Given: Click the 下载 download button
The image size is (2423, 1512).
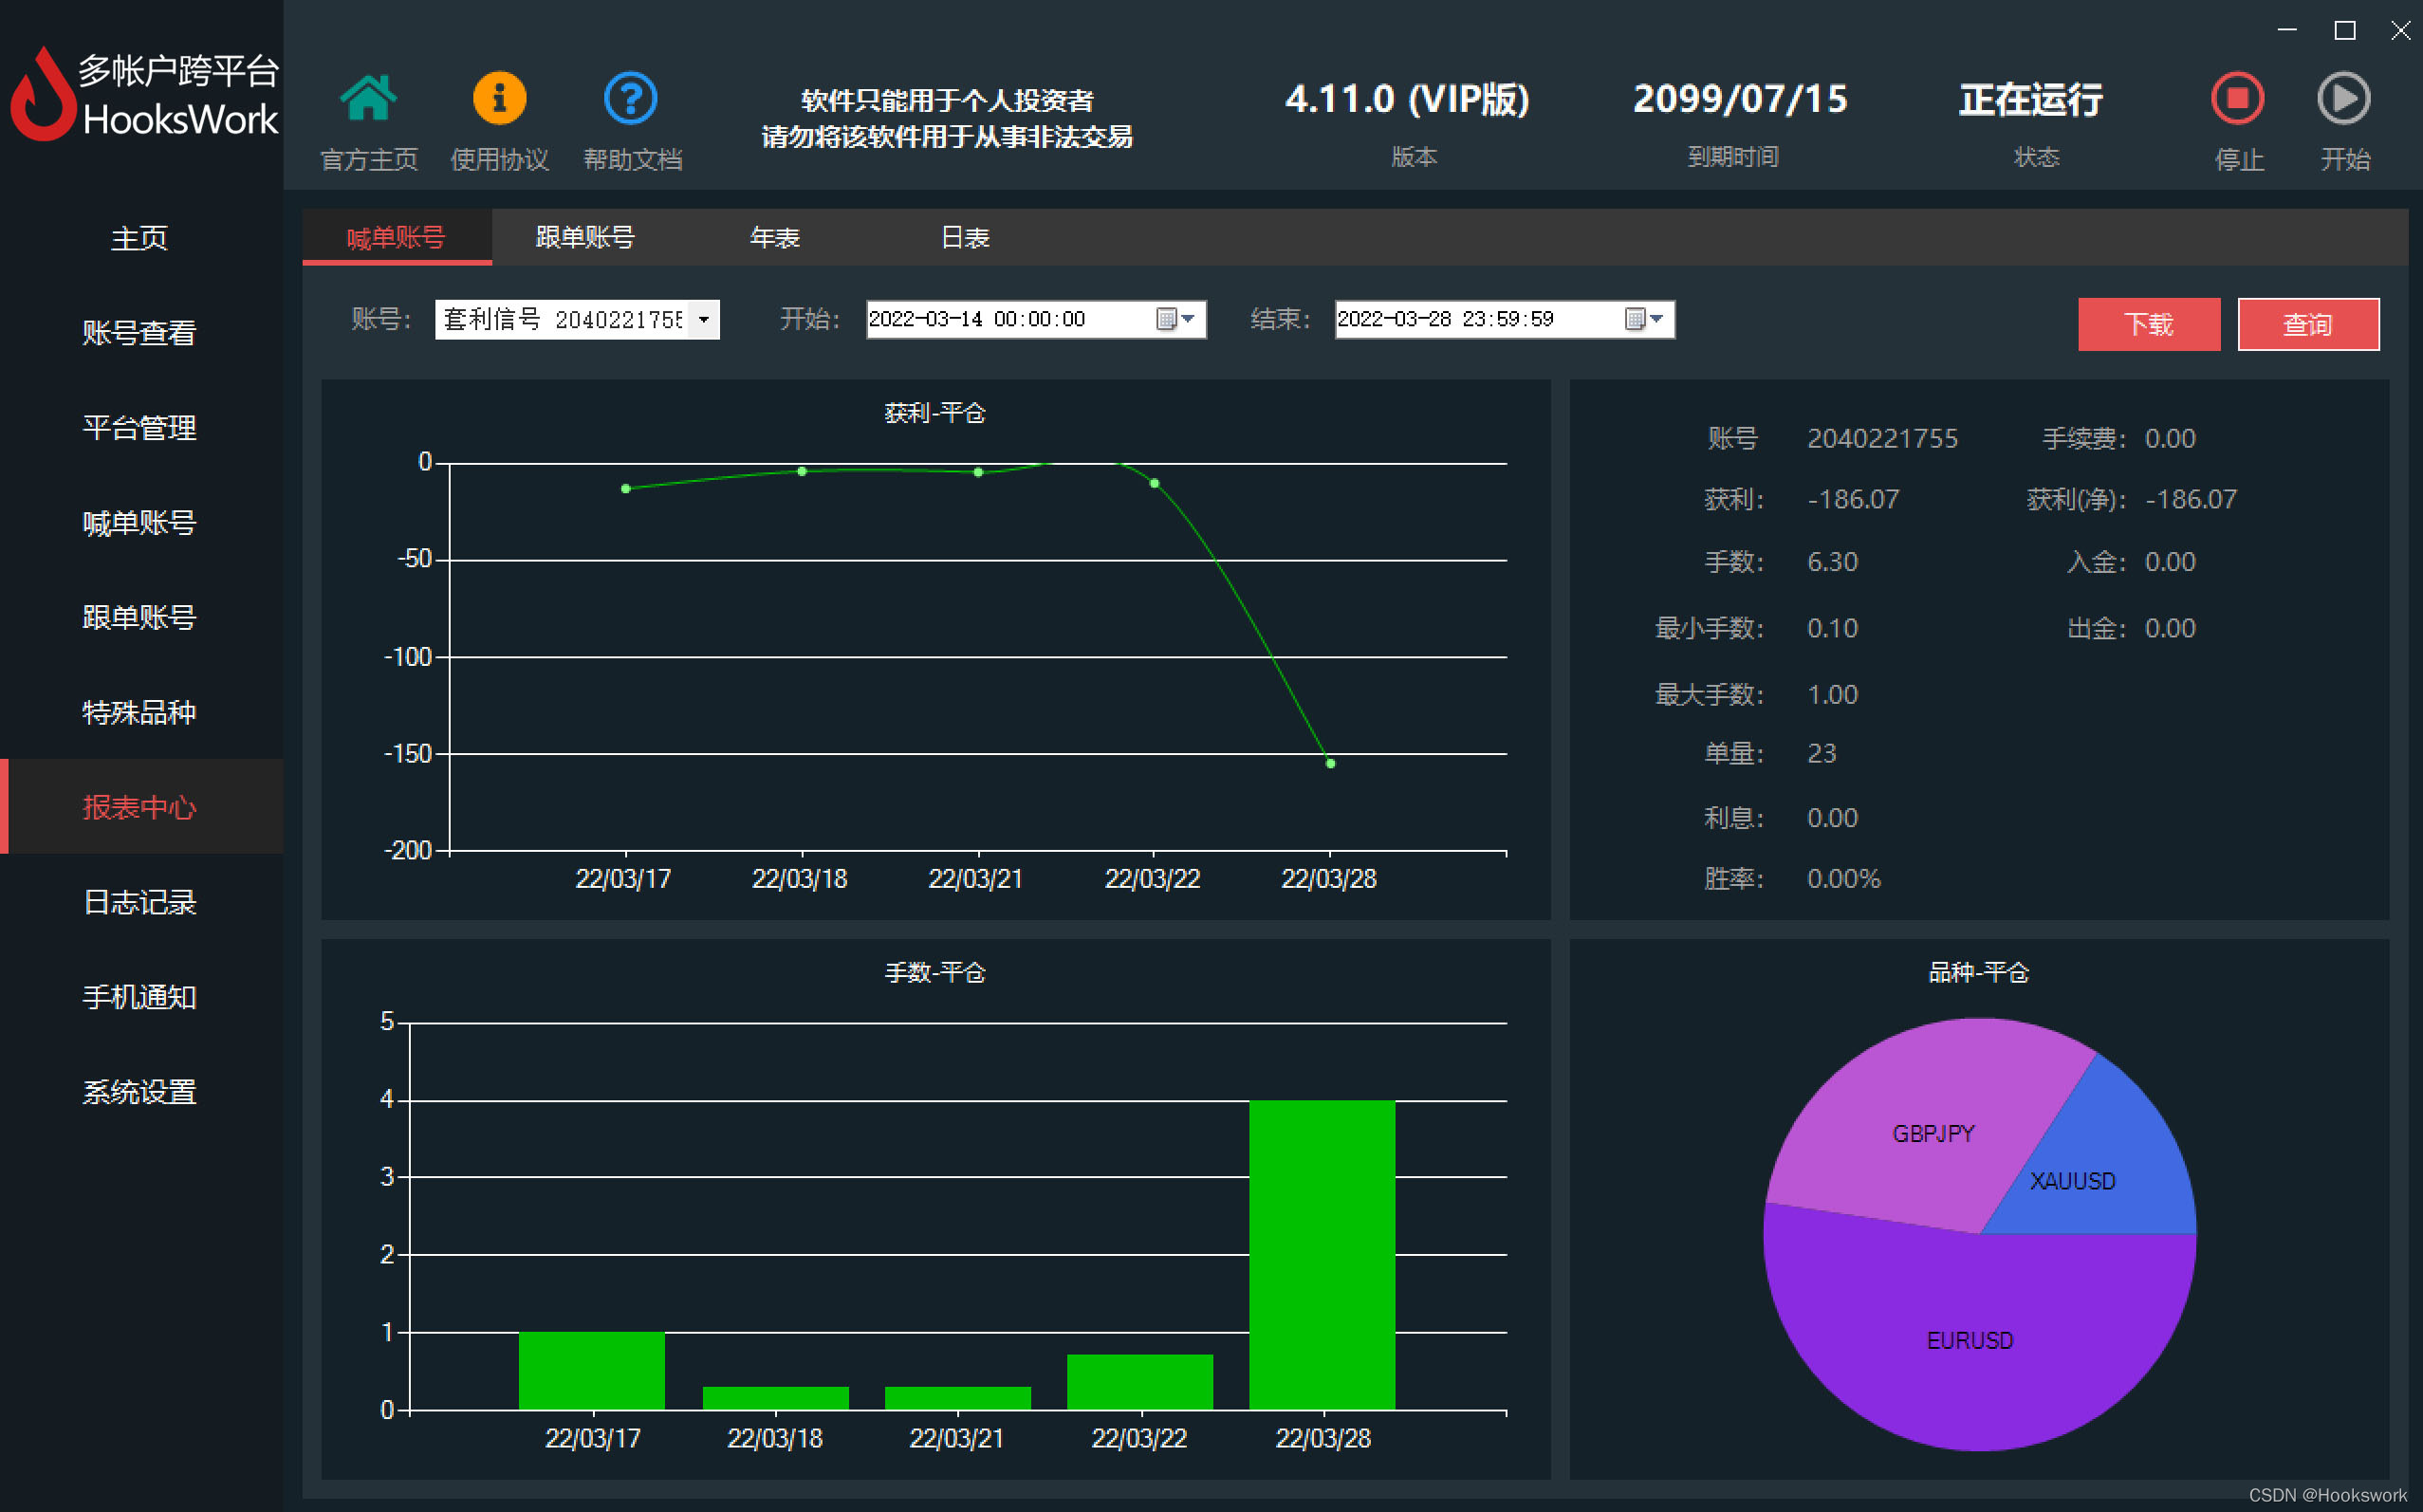Looking at the screenshot, I should tap(2148, 324).
